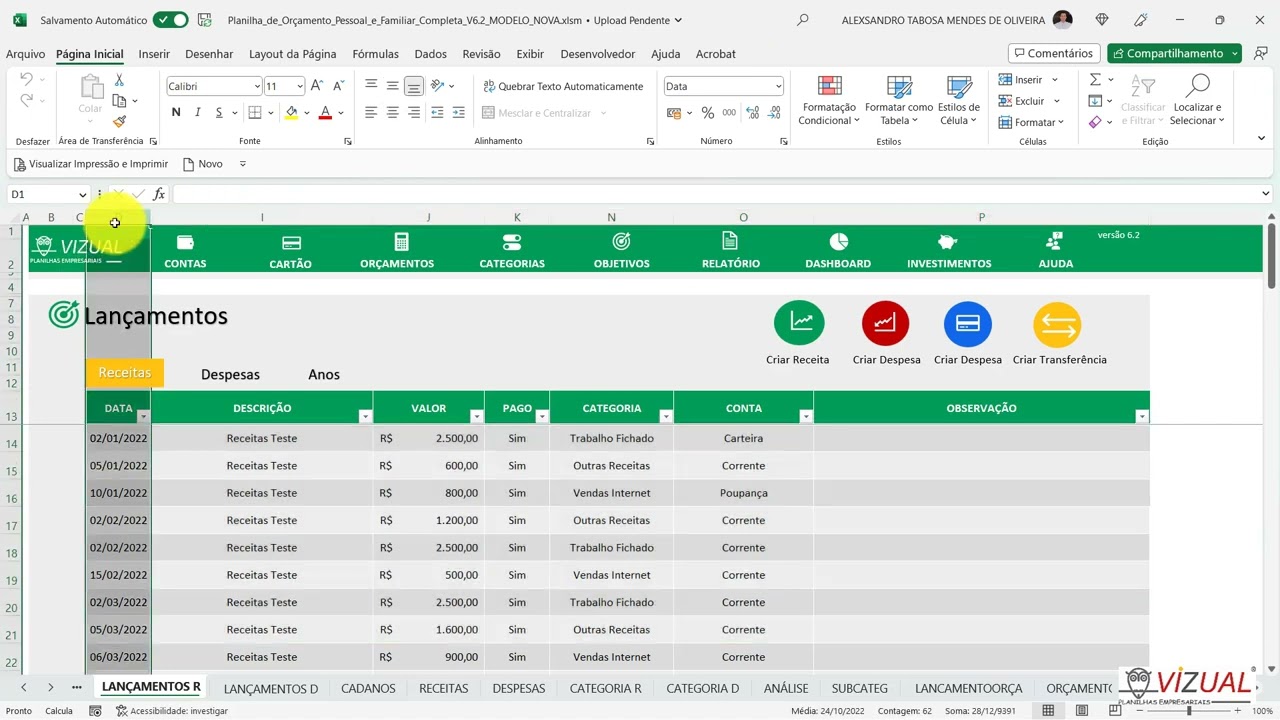1280x720 pixels.
Task: Switch to the SUBCATEG sheet tab
Action: tap(860, 688)
